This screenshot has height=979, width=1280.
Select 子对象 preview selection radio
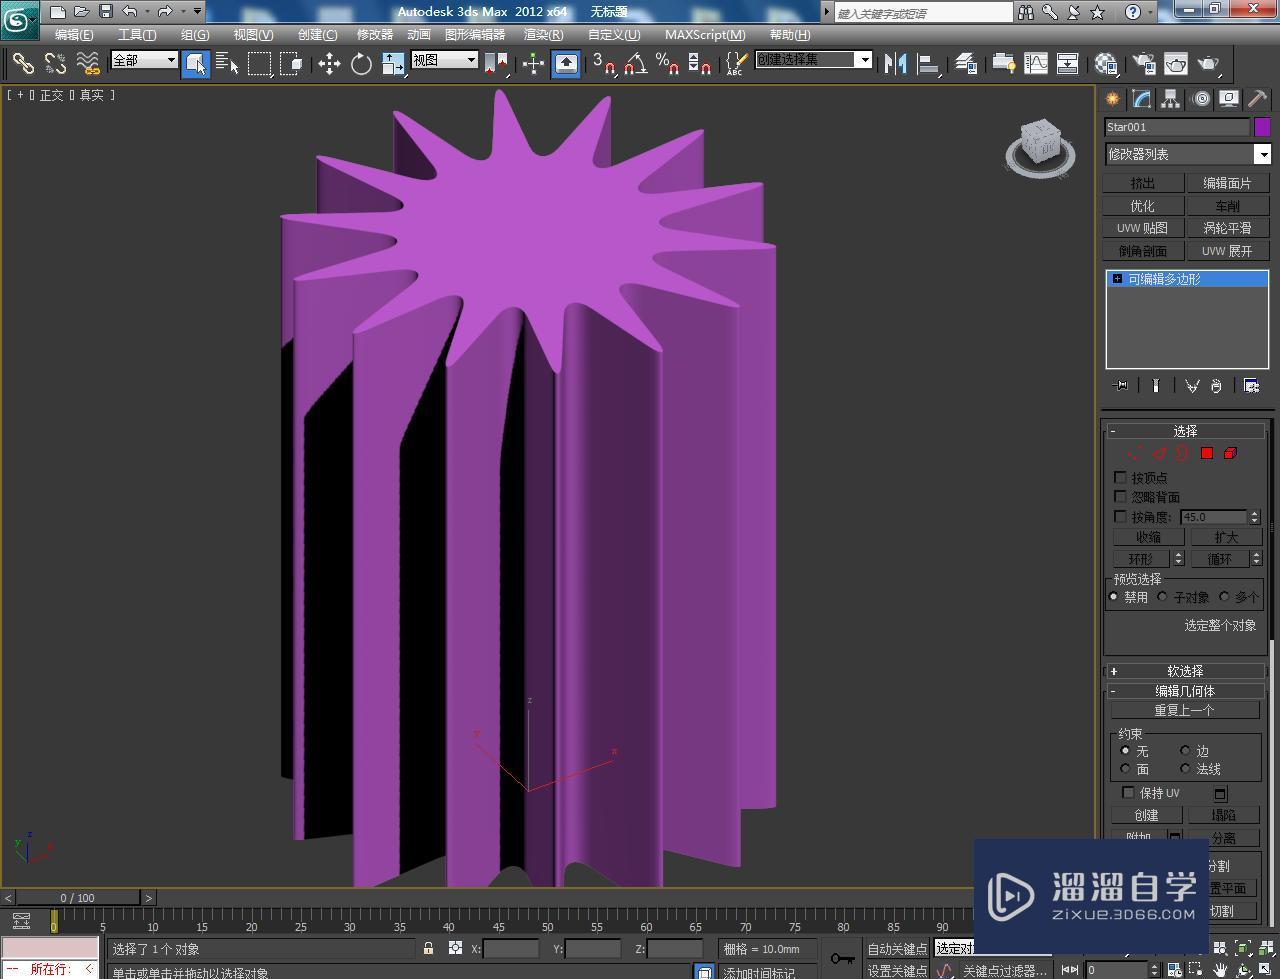point(1163,597)
